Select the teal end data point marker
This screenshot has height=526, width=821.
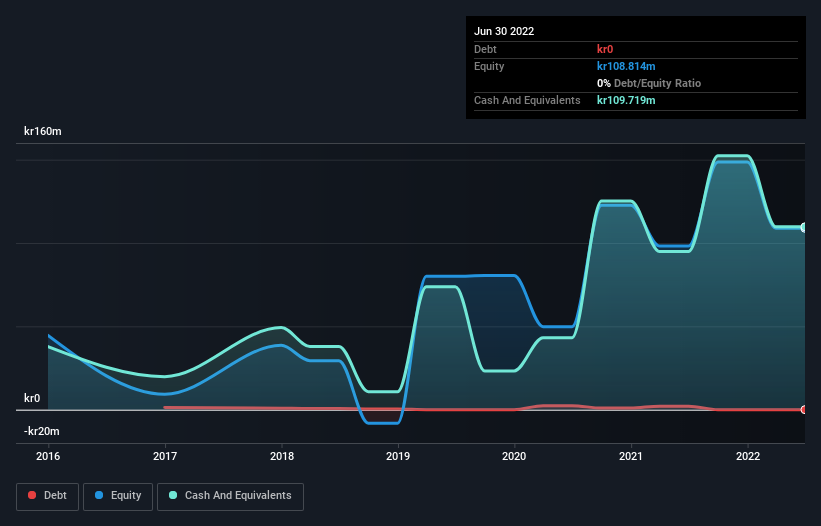(x=803, y=227)
